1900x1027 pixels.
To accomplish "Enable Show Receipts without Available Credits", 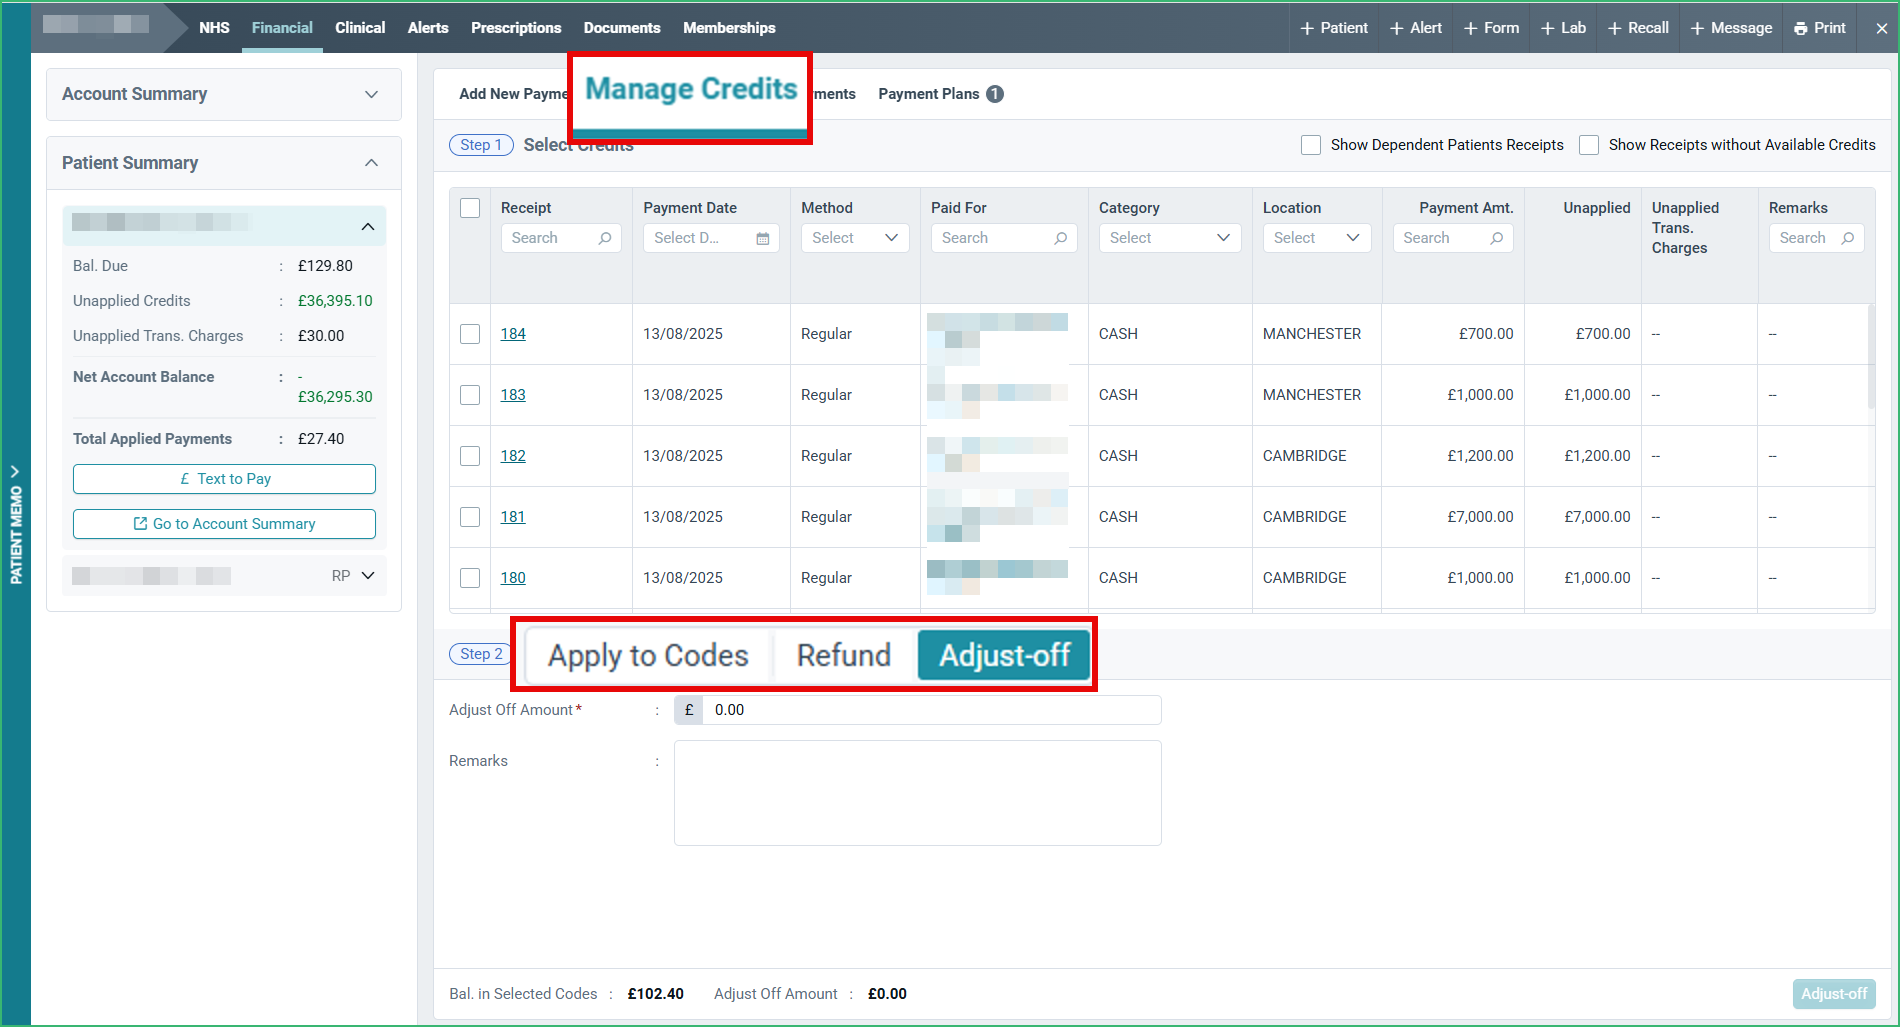I will point(1589,145).
